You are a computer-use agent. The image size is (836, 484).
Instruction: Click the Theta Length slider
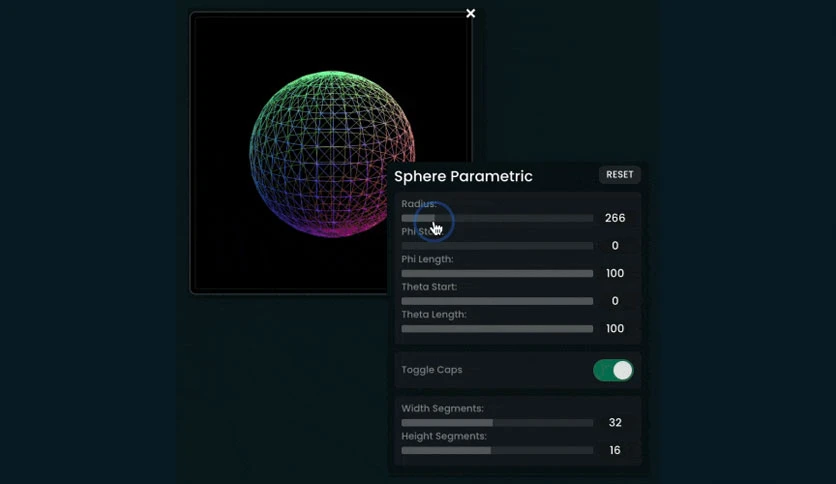coord(497,329)
